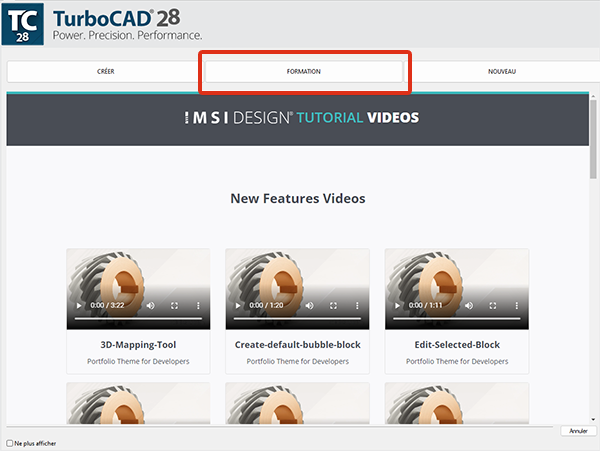Open the Create-default-bubble-block title link
Image resolution: width=600 pixels, height=451 pixels.
tap(298, 345)
